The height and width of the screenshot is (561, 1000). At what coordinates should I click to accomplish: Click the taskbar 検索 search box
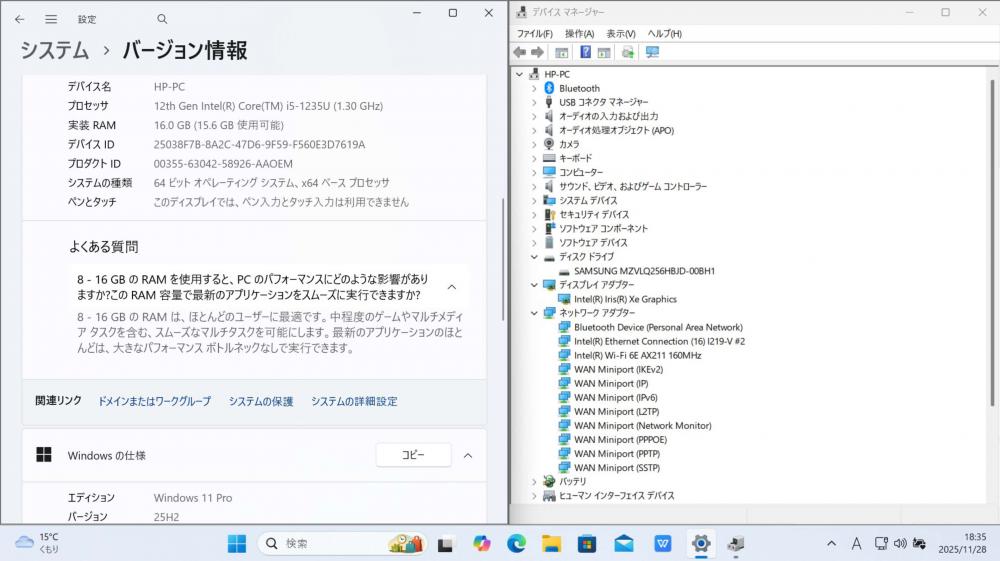342,544
